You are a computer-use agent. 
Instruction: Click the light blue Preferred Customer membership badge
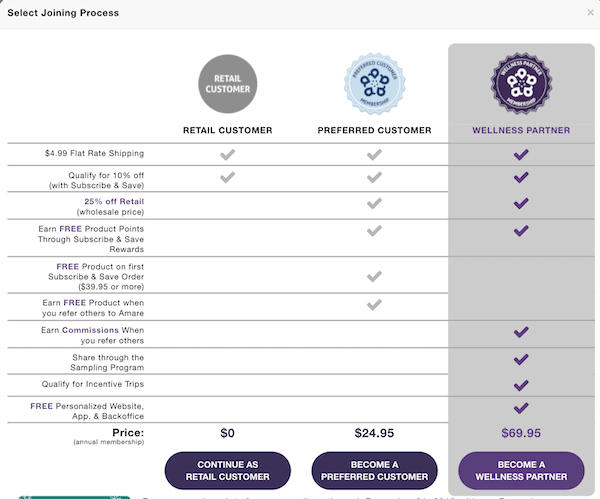click(x=375, y=84)
